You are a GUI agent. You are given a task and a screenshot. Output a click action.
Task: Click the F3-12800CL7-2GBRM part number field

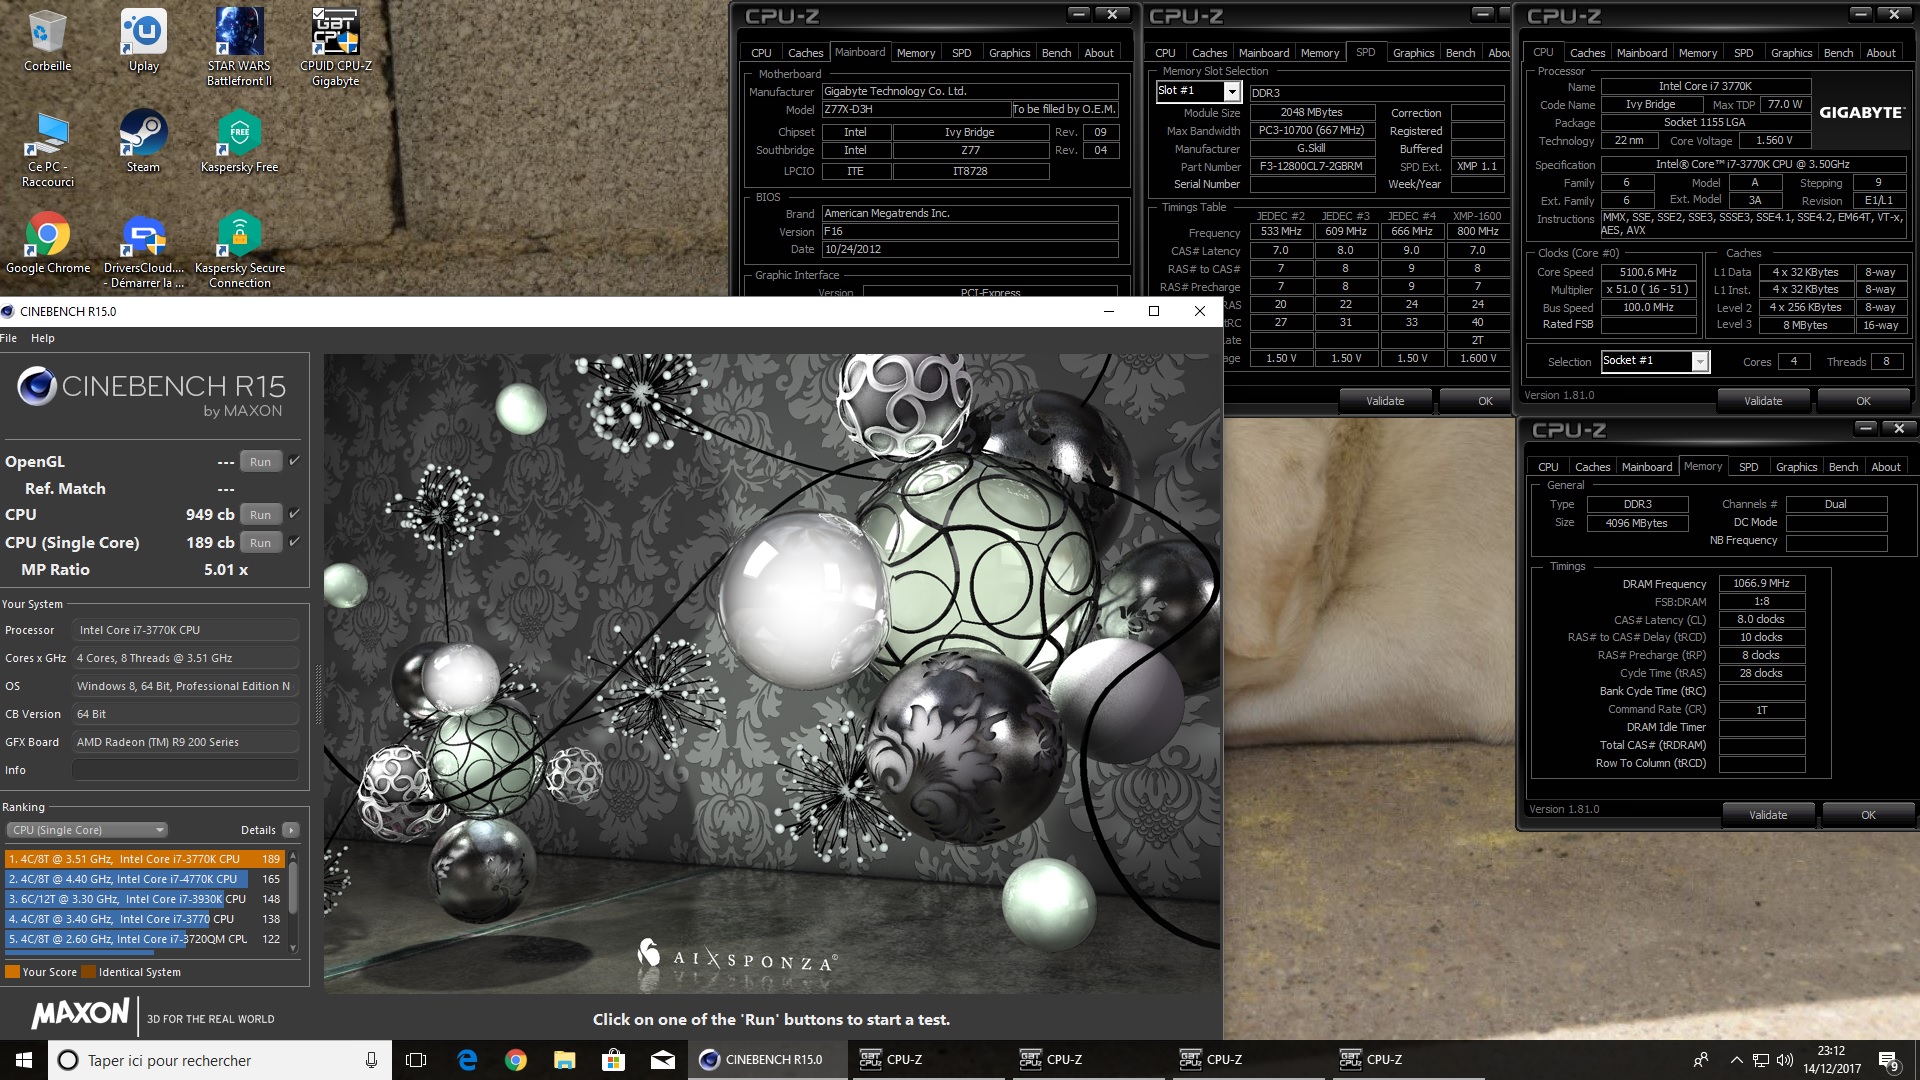tap(1312, 167)
